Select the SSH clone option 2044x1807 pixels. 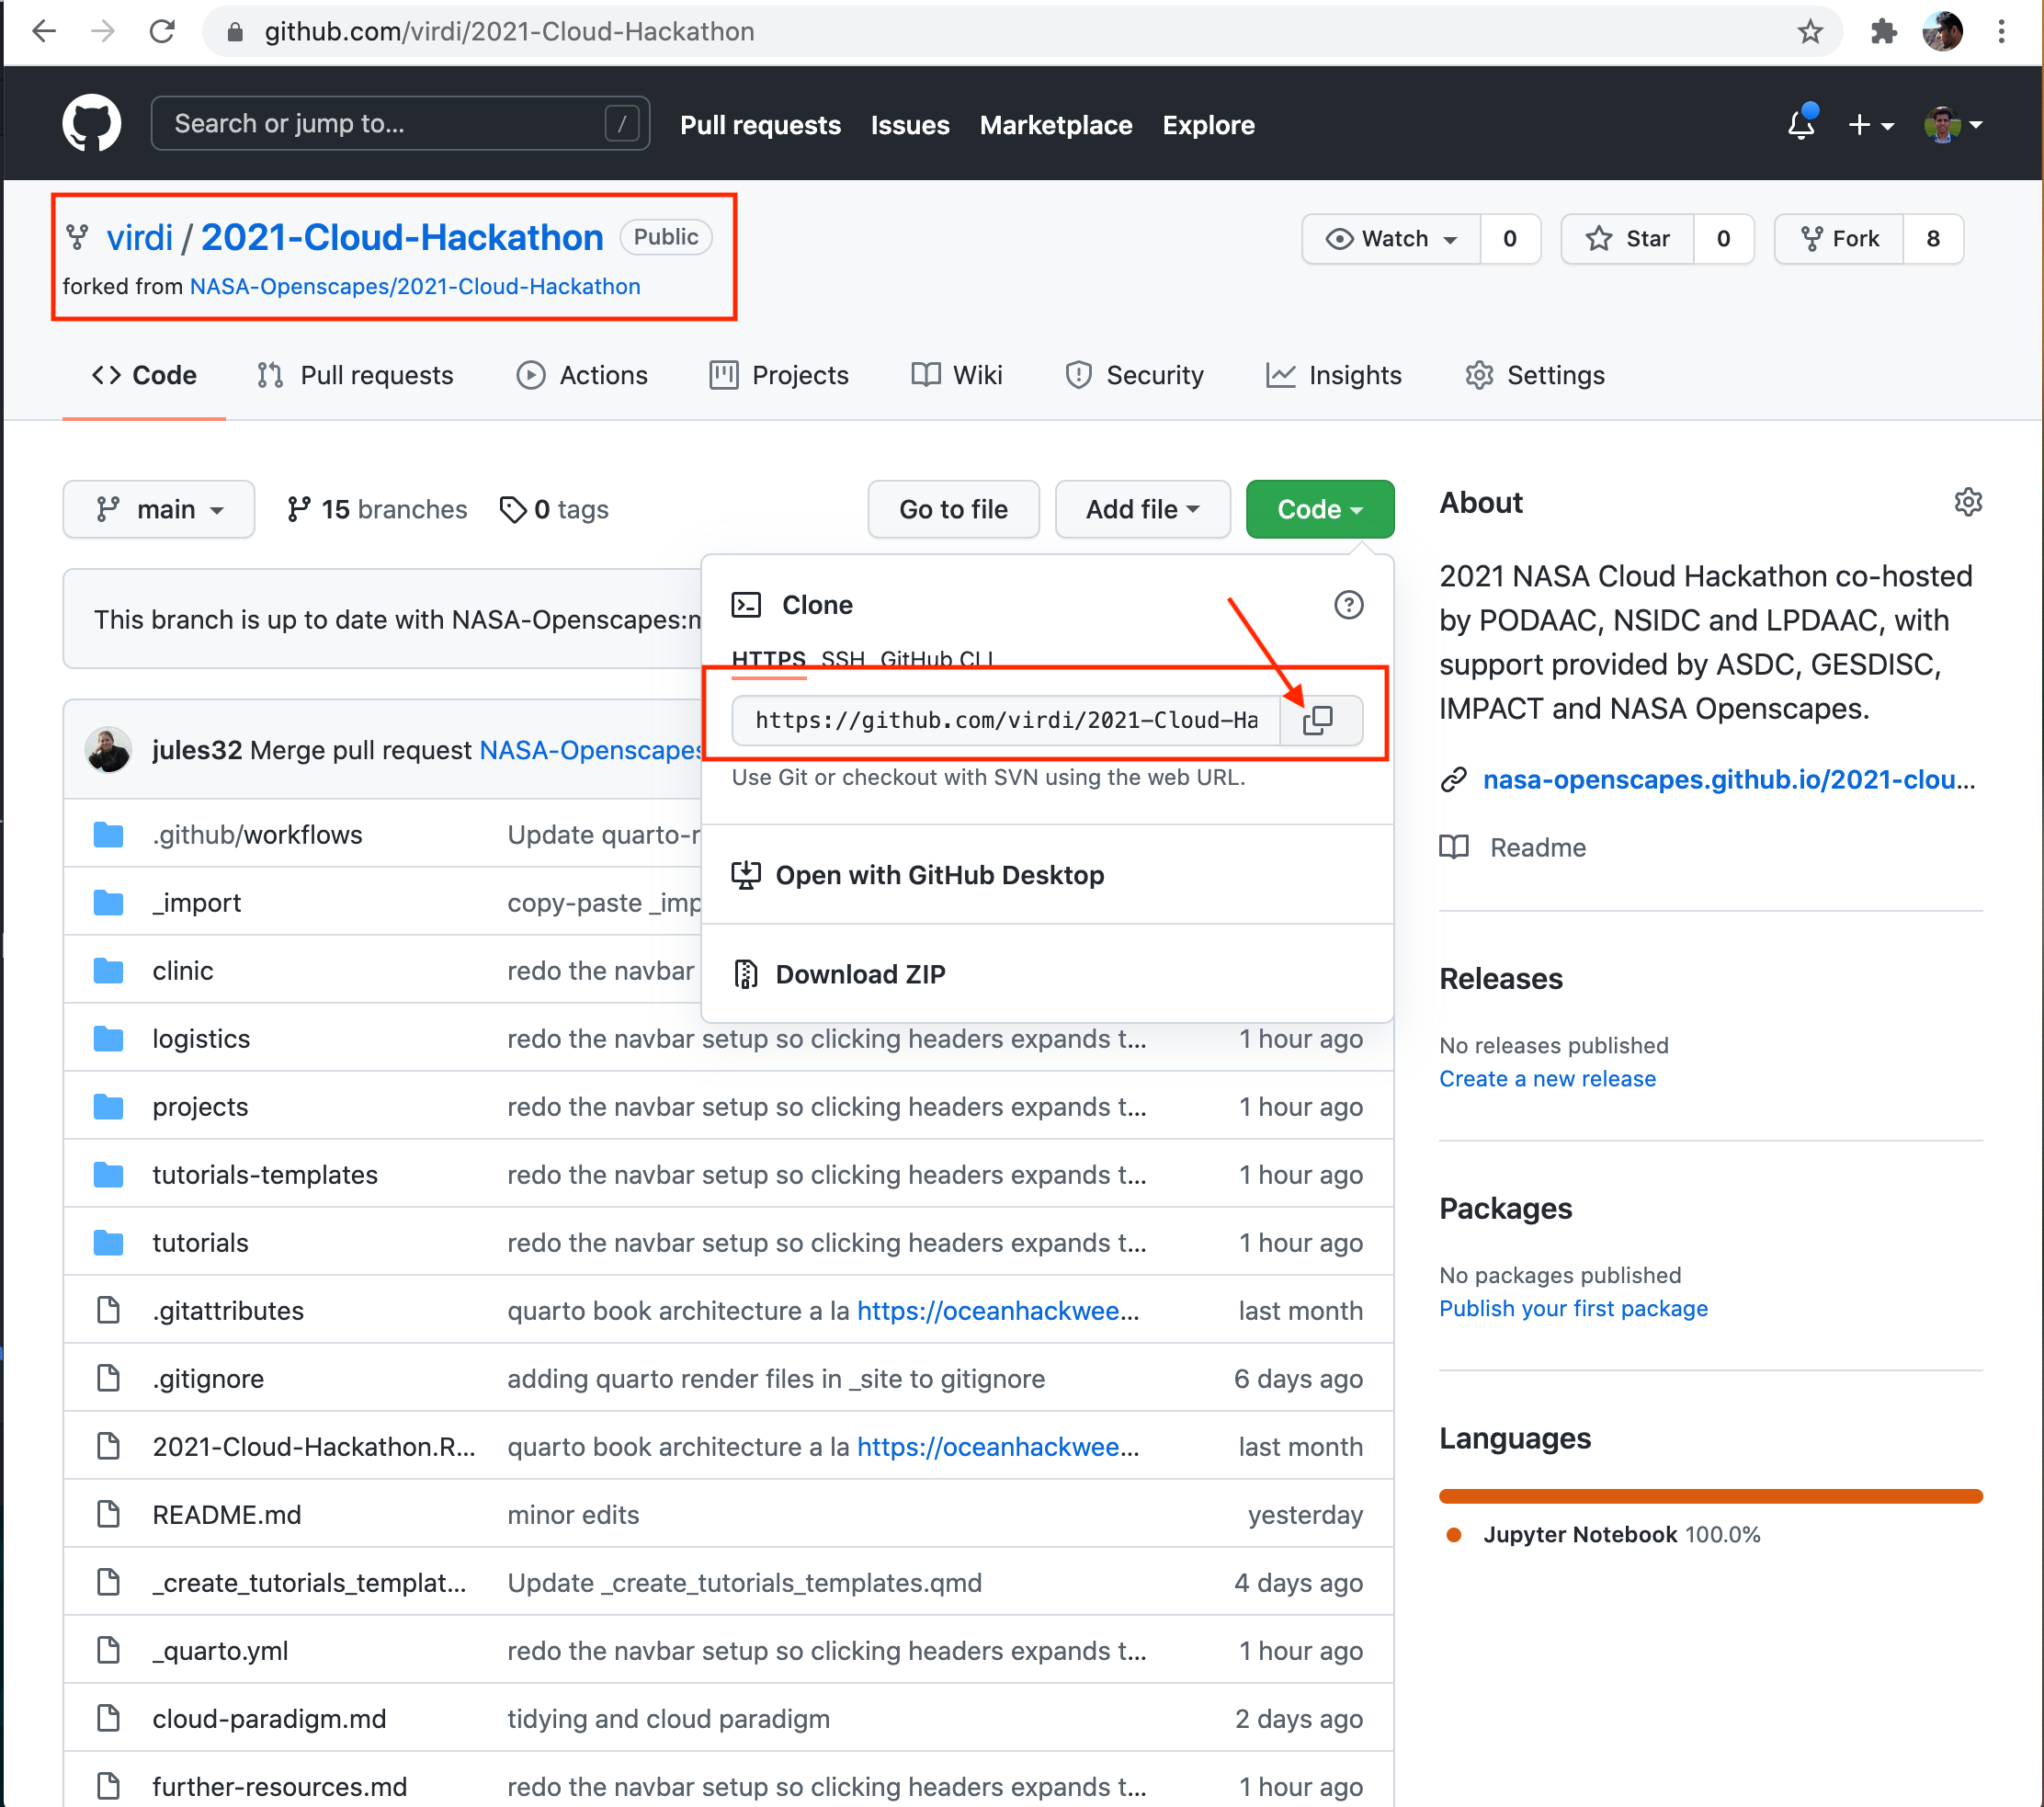[x=842, y=659]
